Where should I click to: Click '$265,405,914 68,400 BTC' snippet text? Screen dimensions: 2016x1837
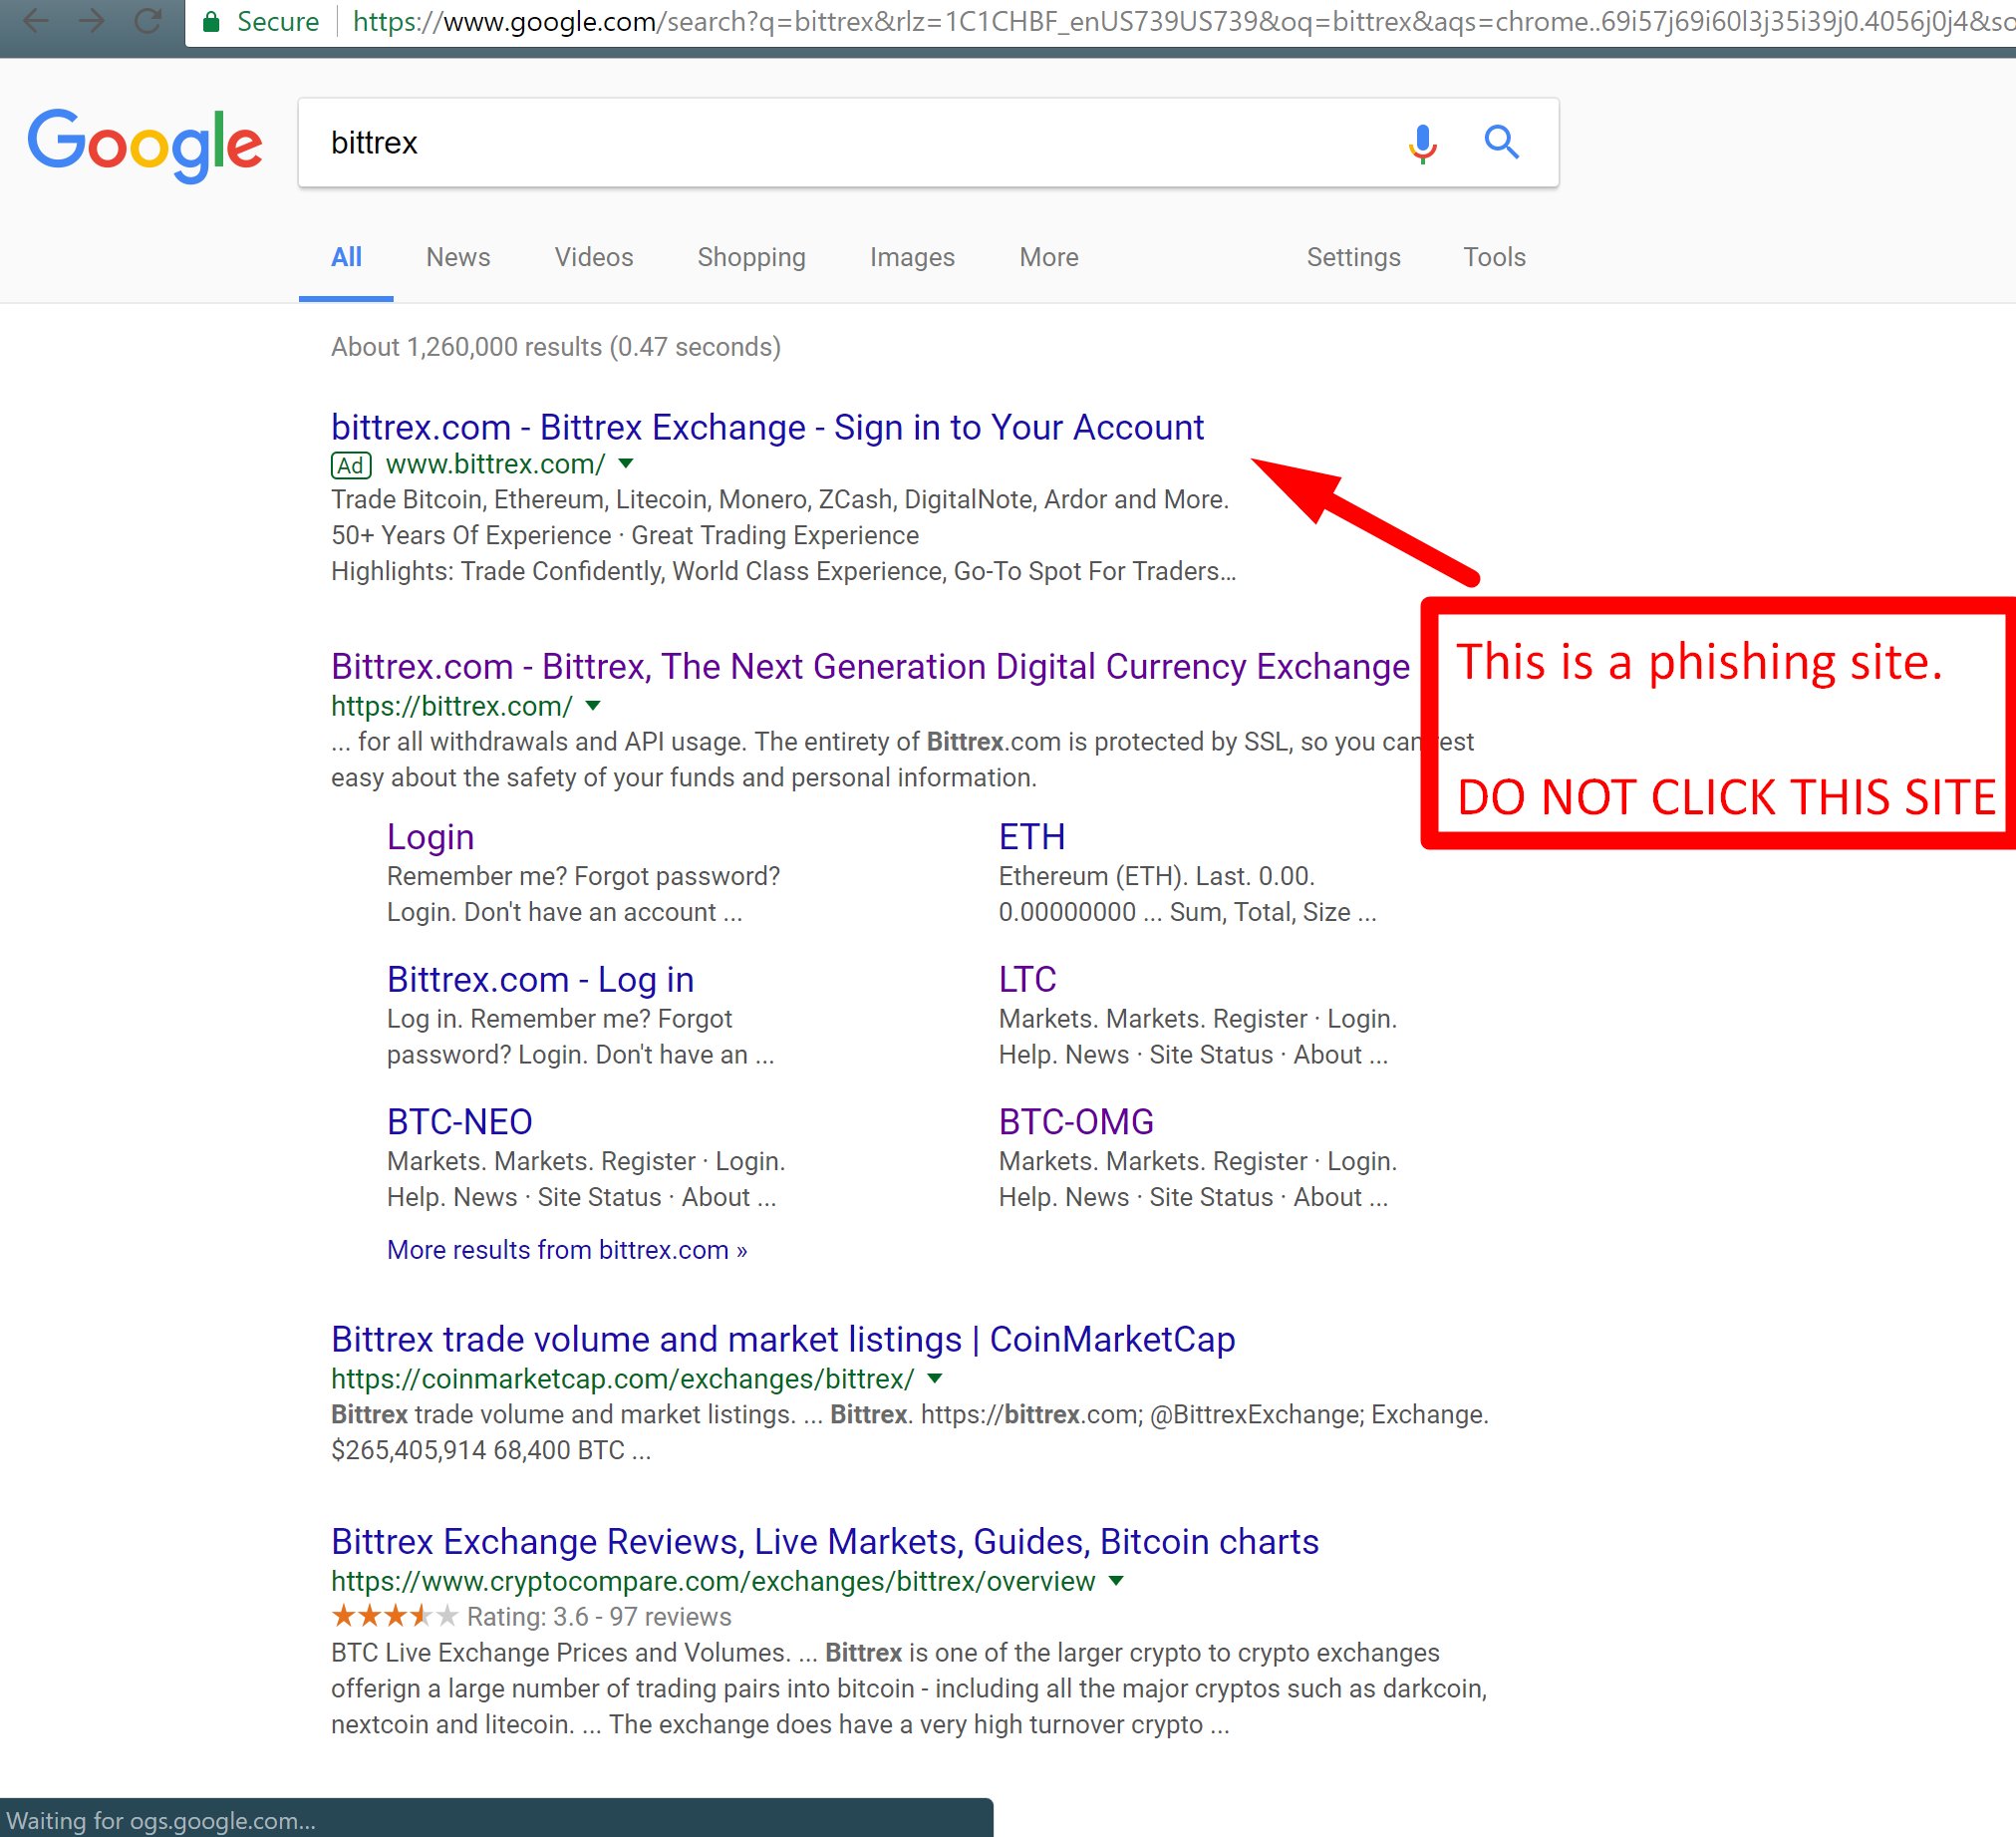[x=491, y=1451]
